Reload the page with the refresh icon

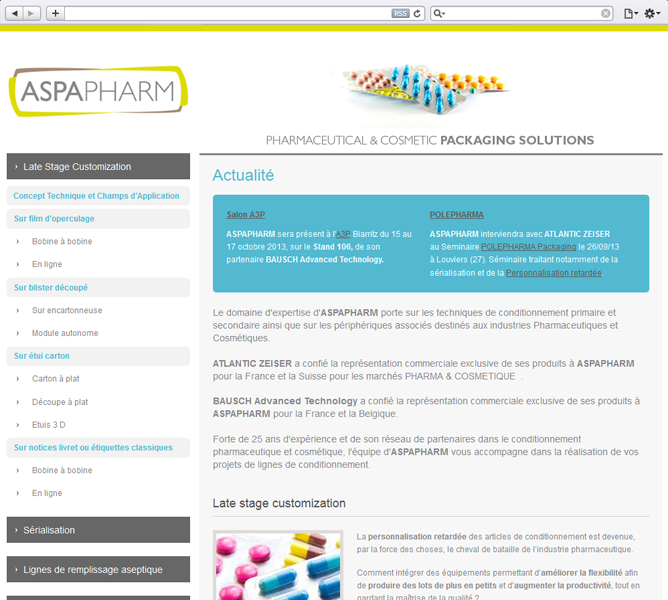tap(417, 14)
